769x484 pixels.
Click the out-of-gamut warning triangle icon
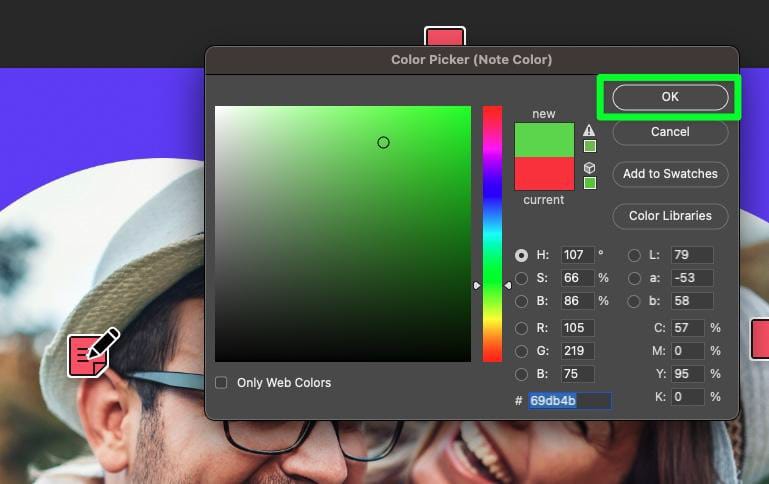coord(589,130)
